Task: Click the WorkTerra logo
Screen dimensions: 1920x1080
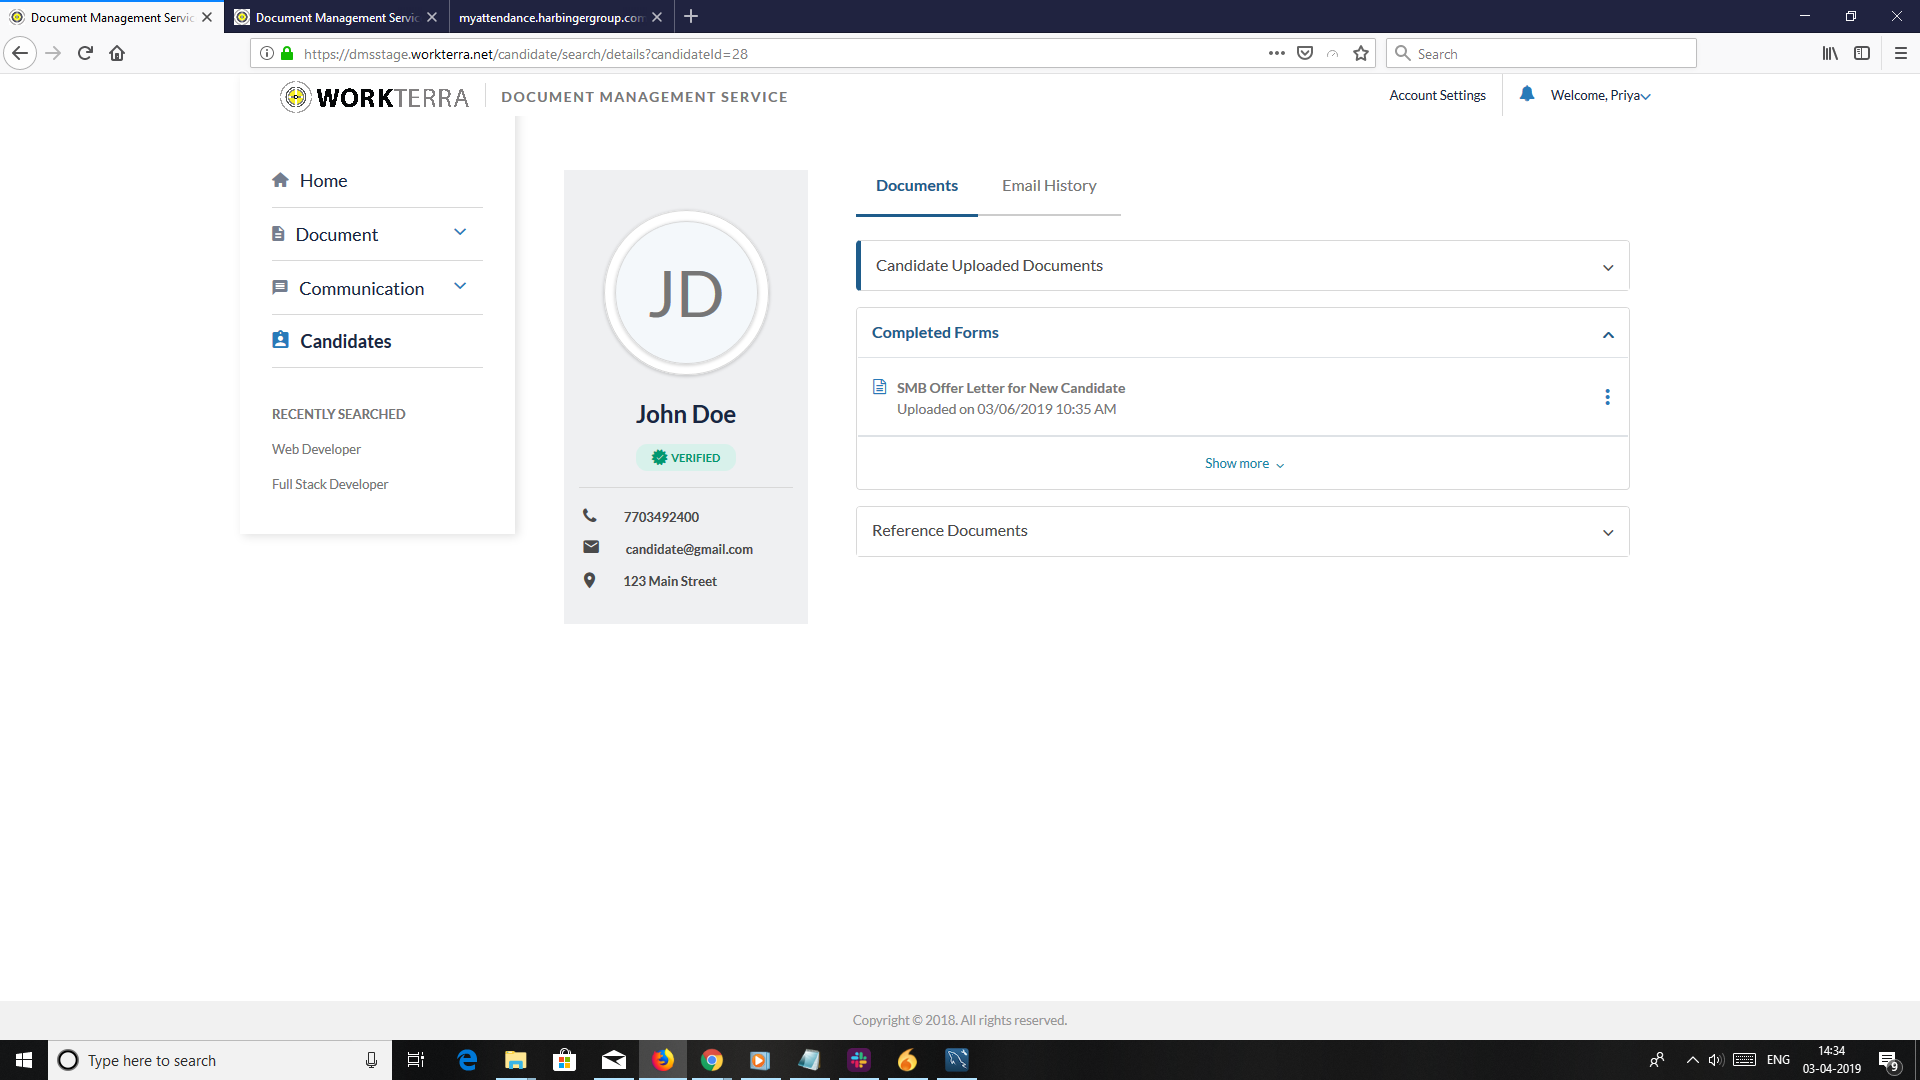Action: pos(375,97)
